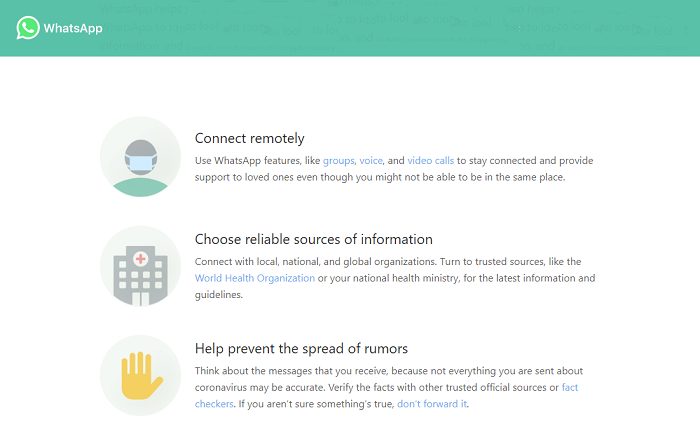This screenshot has width=700, height=434.
Task: Click the green header banner
Action: pyautogui.click(x=350, y=28)
